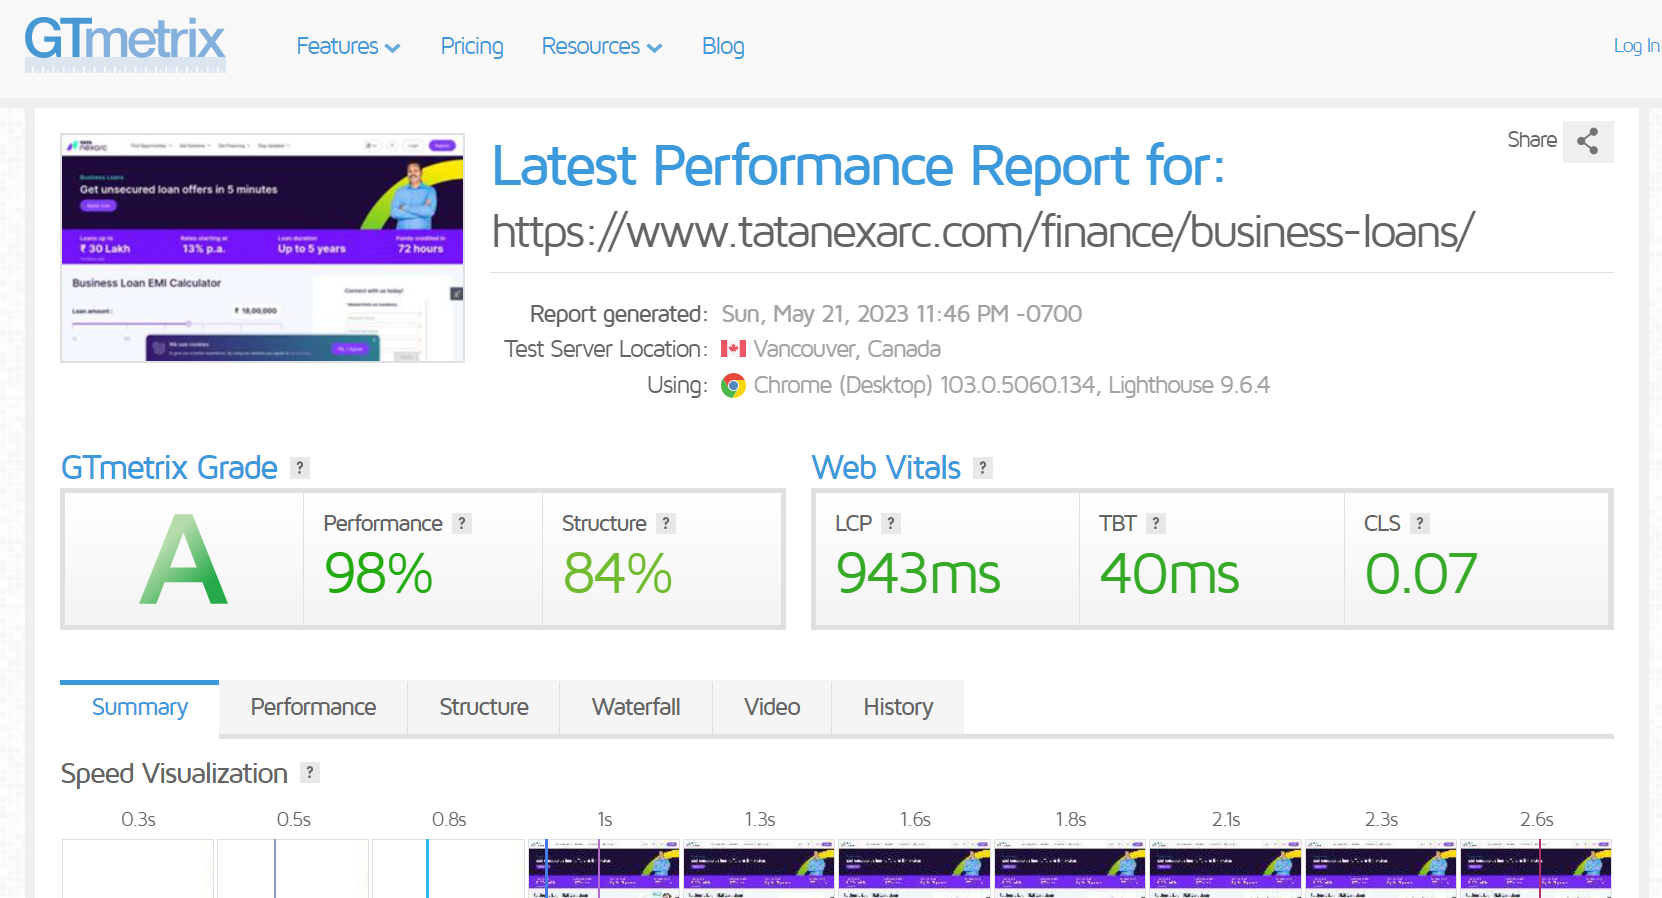Click the 98% Performance score

(379, 574)
